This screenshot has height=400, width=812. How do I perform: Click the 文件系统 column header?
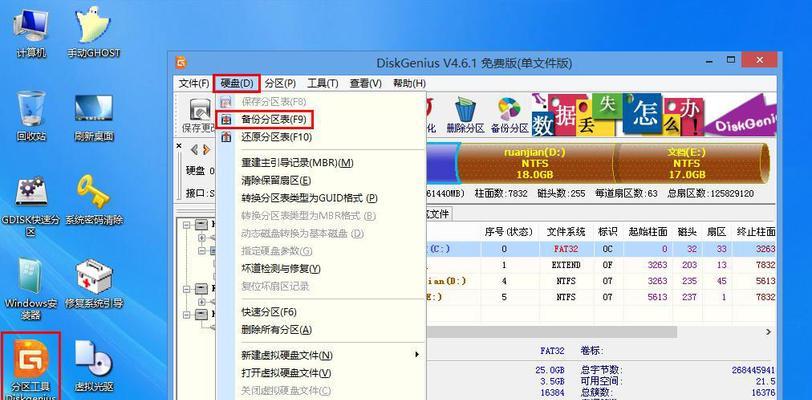(566, 231)
